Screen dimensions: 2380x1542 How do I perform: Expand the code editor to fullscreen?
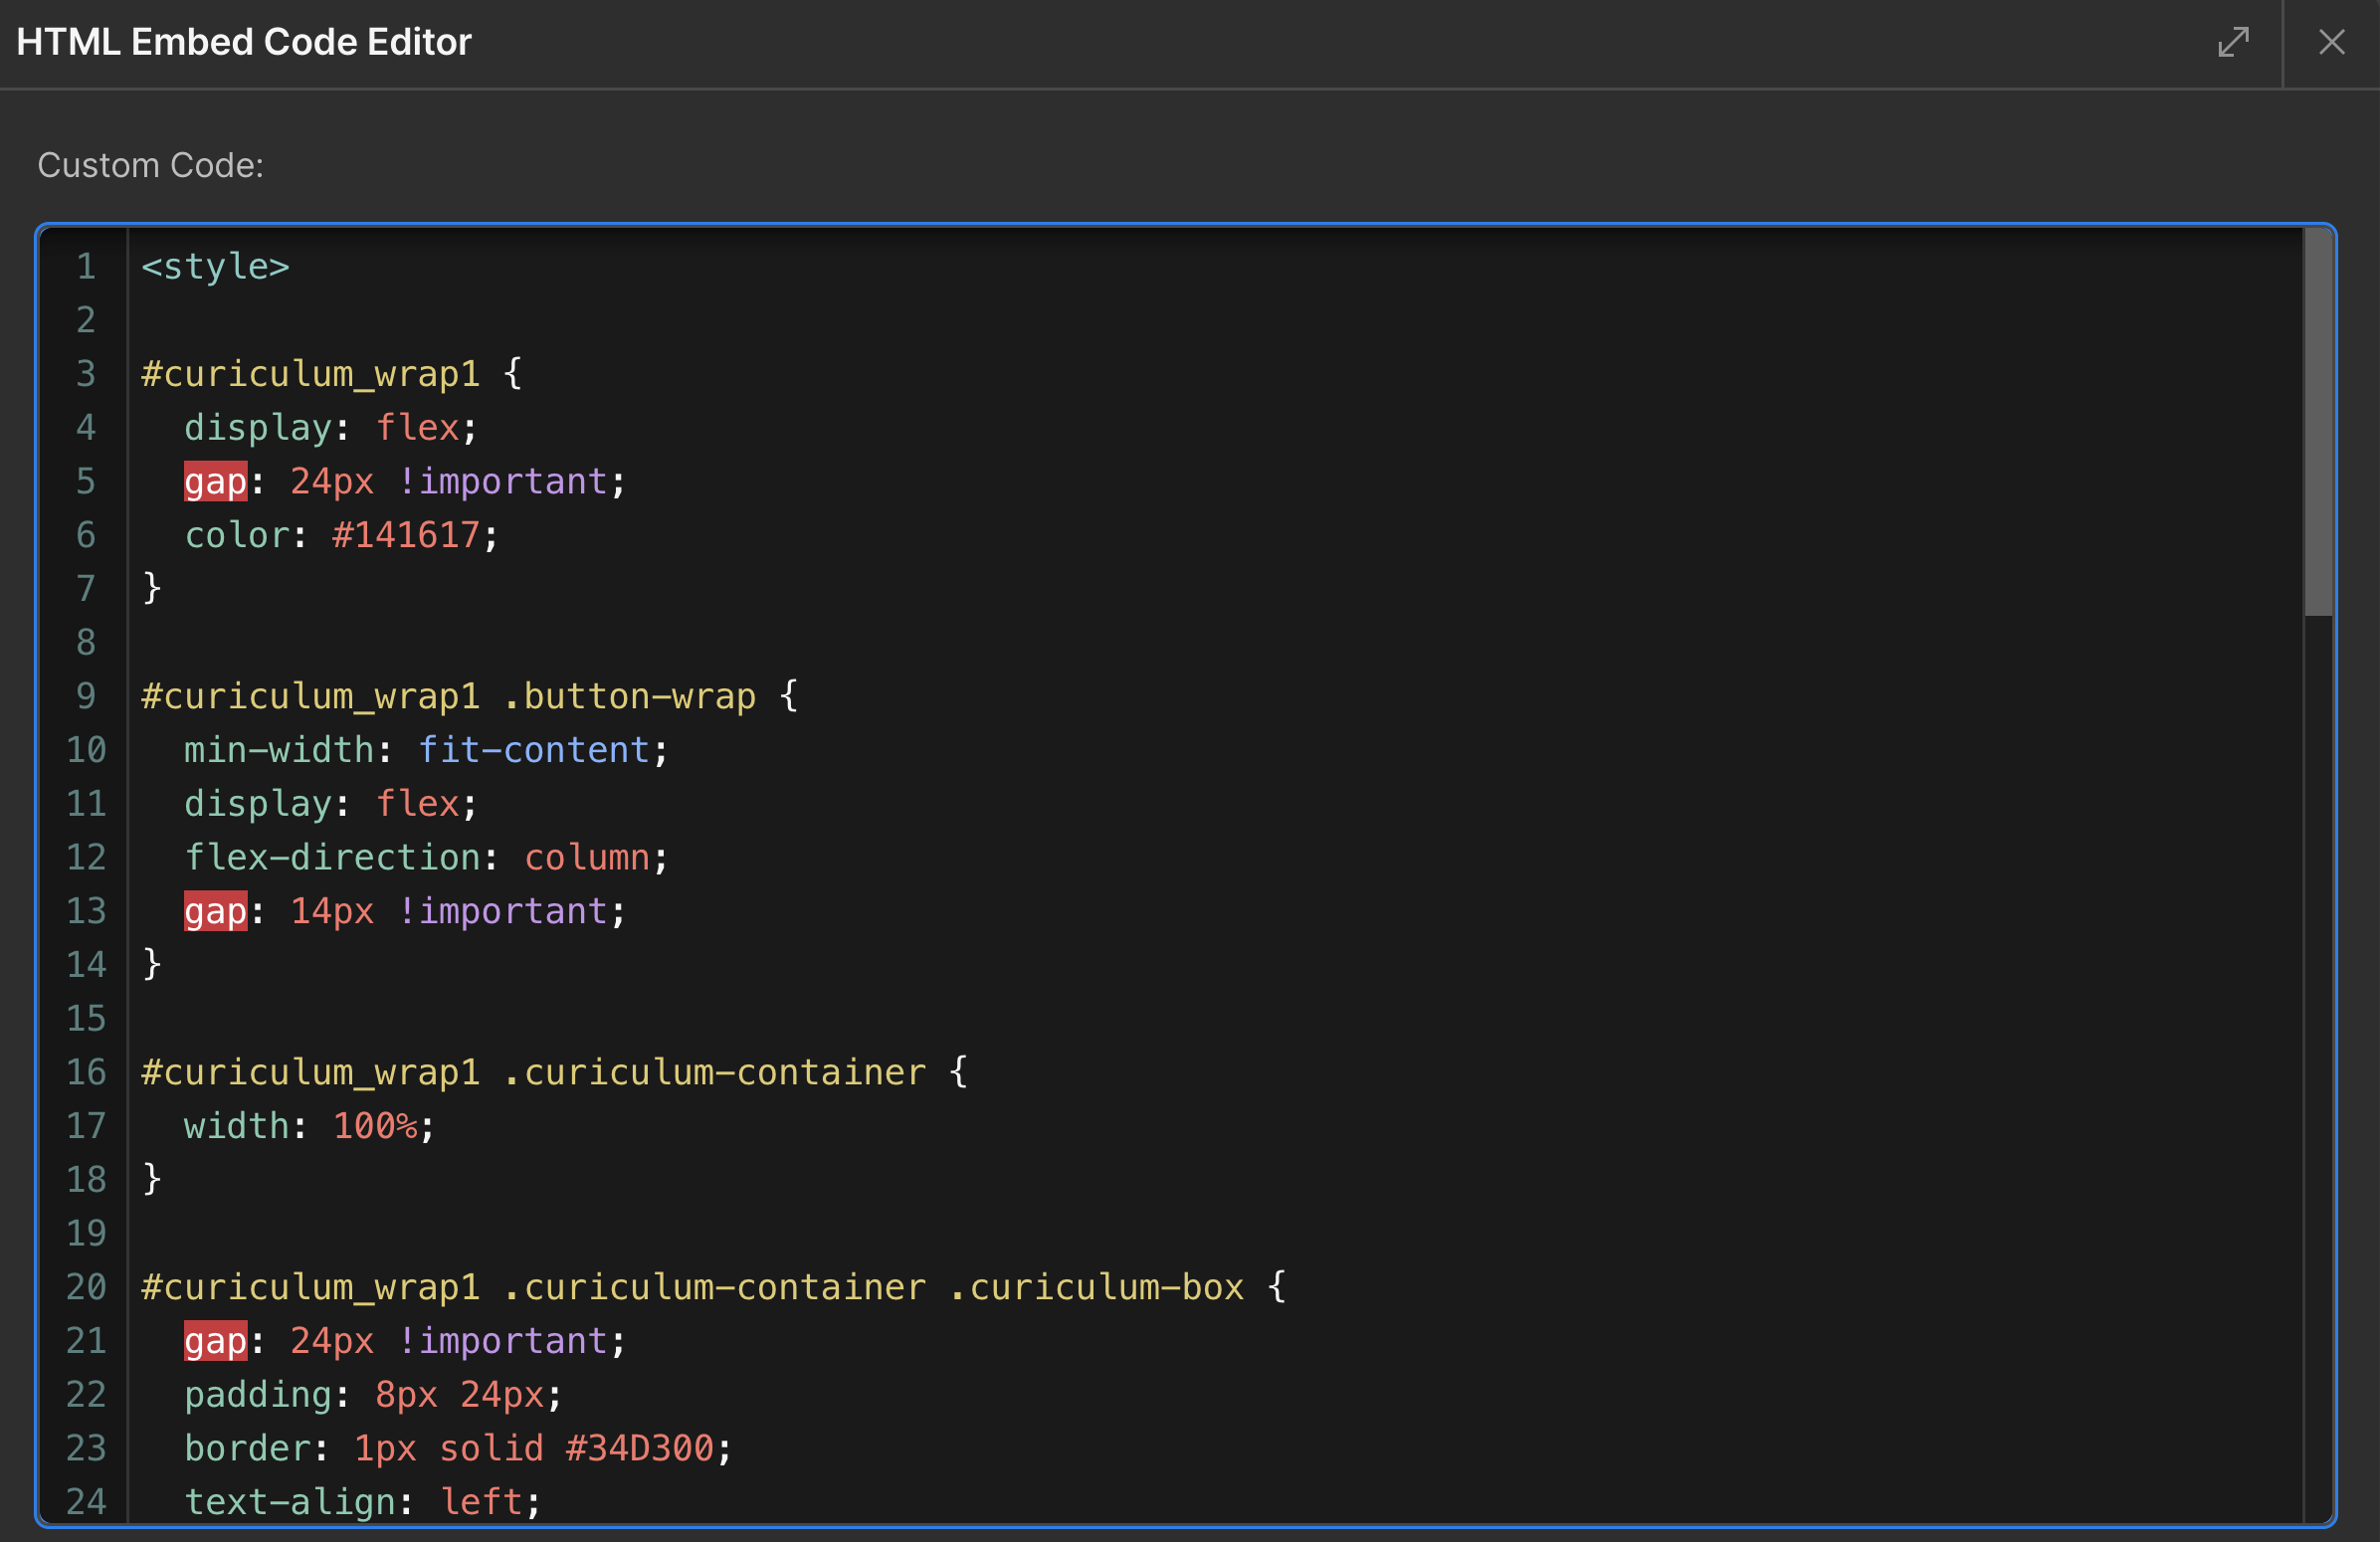click(2233, 42)
